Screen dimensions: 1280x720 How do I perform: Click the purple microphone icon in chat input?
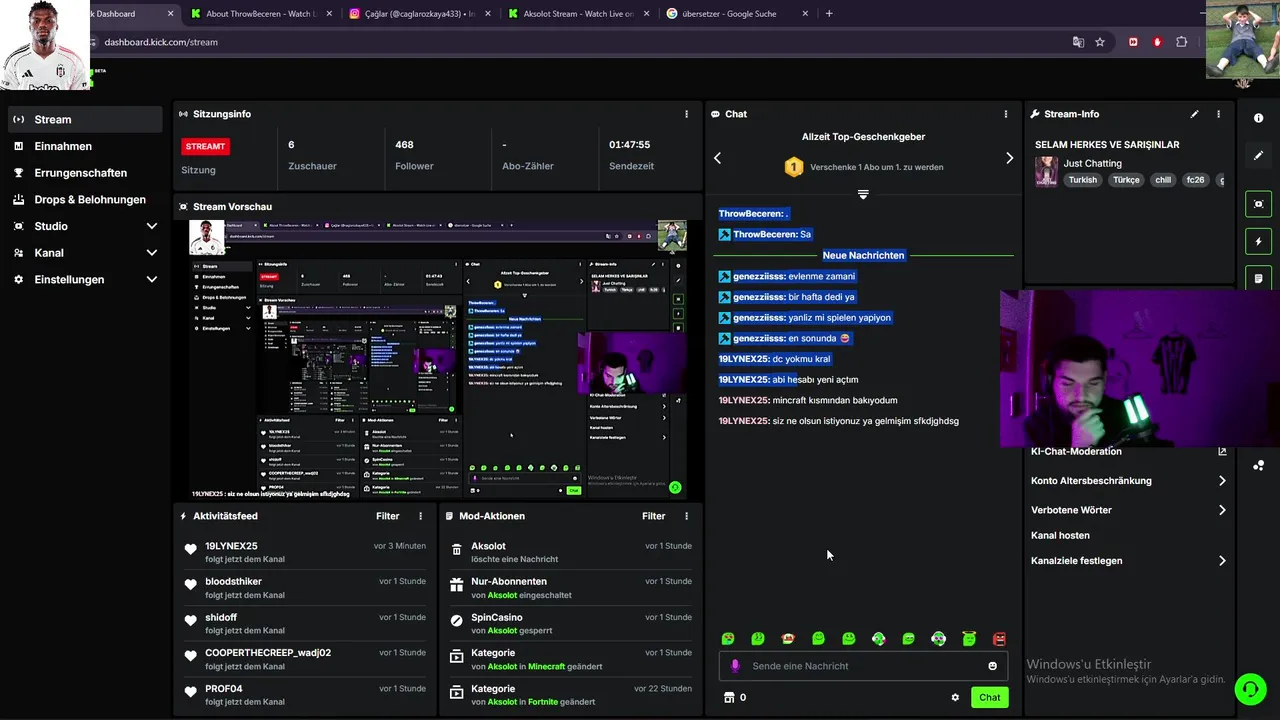735,666
